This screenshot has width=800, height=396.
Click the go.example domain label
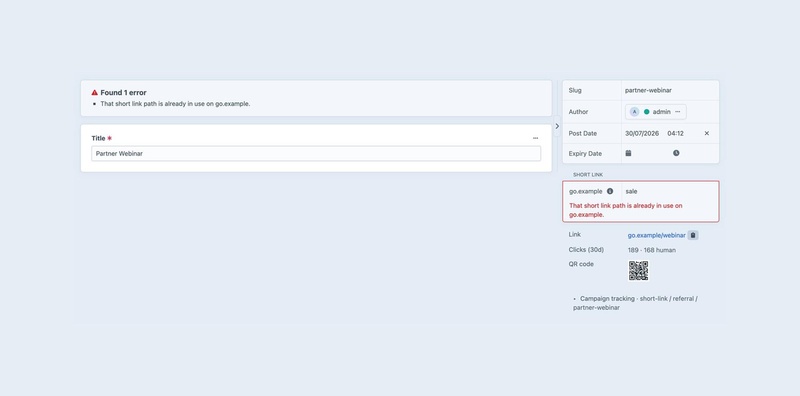tap(586, 191)
